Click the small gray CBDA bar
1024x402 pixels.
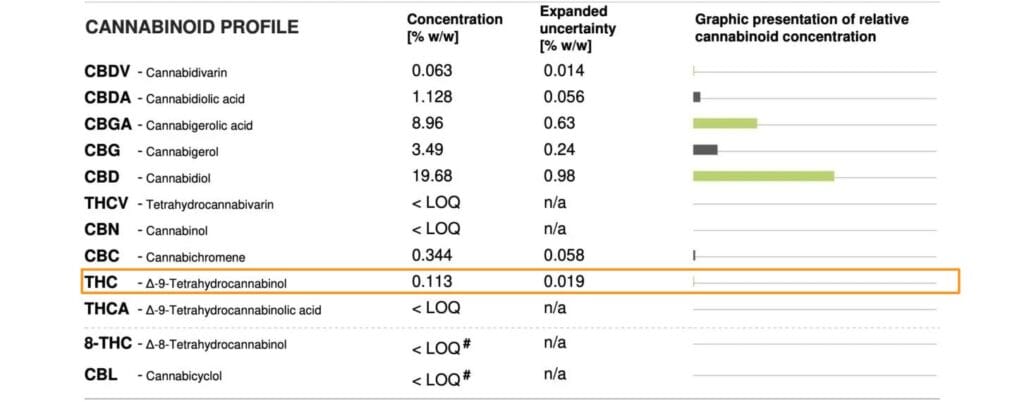pos(696,97)
